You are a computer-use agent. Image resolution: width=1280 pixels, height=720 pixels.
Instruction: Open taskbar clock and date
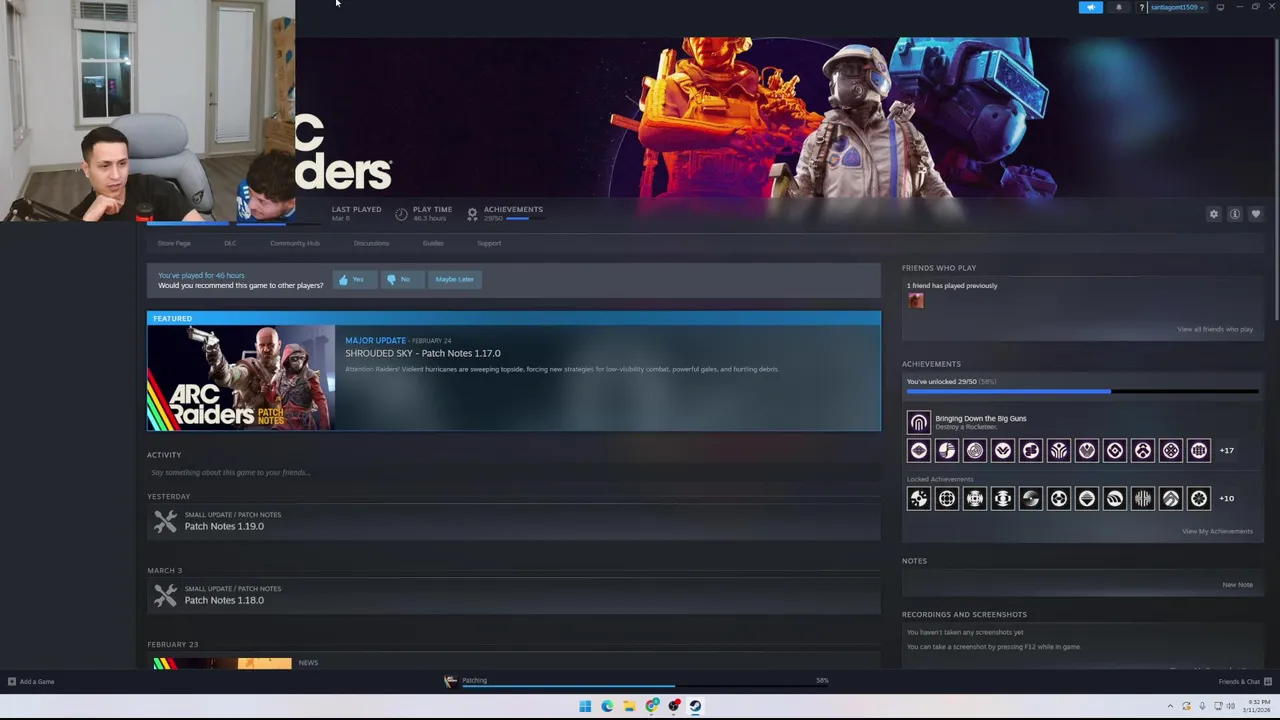1257,706
